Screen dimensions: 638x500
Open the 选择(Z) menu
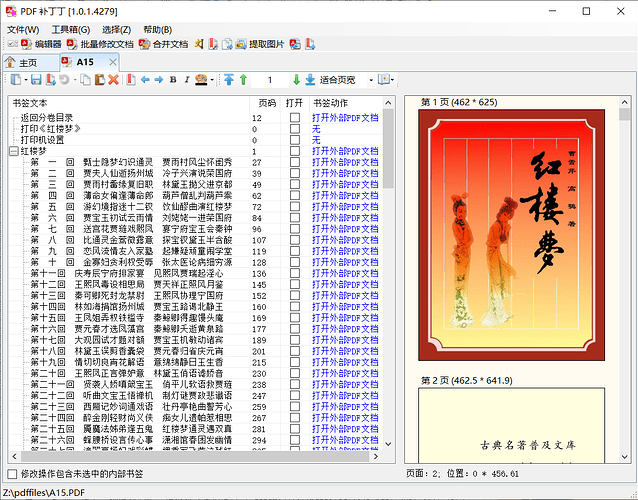tap(116, 30)
